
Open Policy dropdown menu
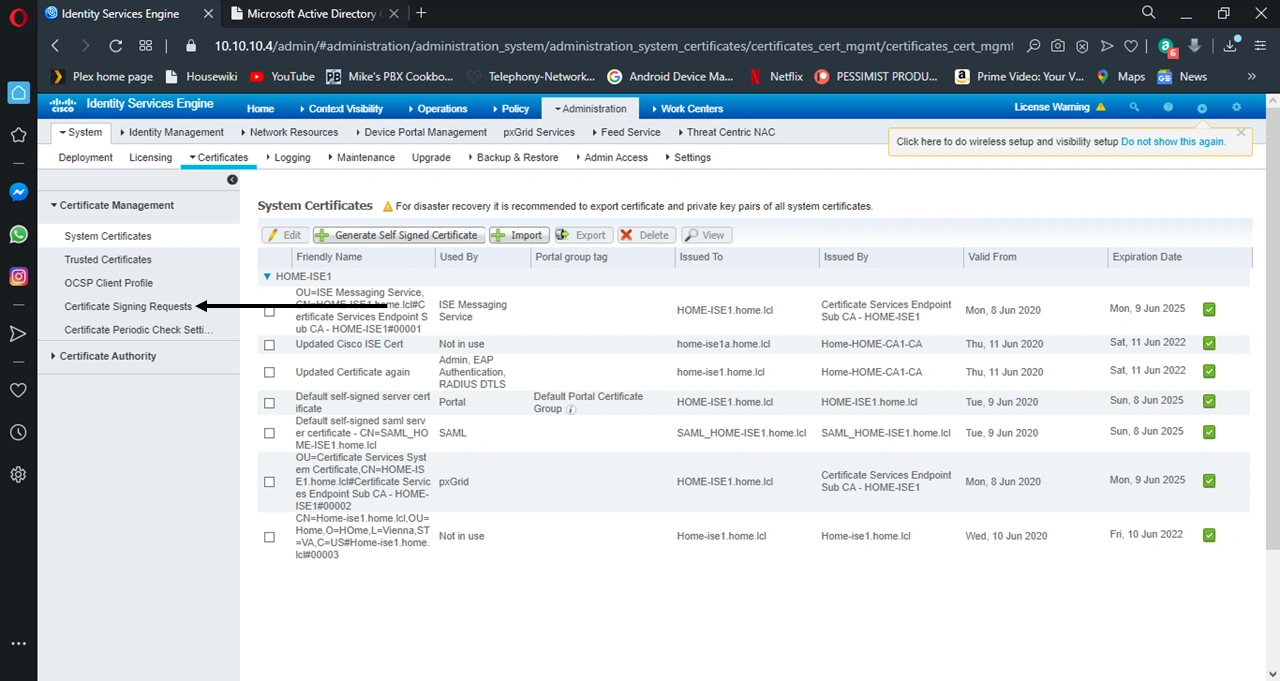[x=511, y=108]
